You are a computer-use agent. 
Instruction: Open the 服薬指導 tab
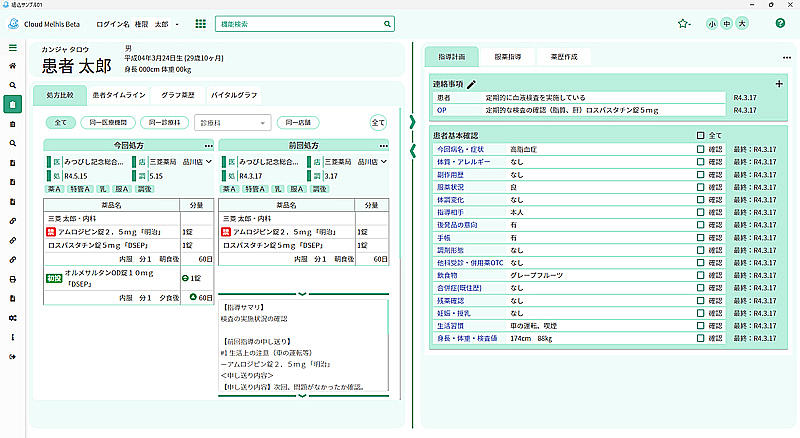pyautogui.click(x=514, y=57)
